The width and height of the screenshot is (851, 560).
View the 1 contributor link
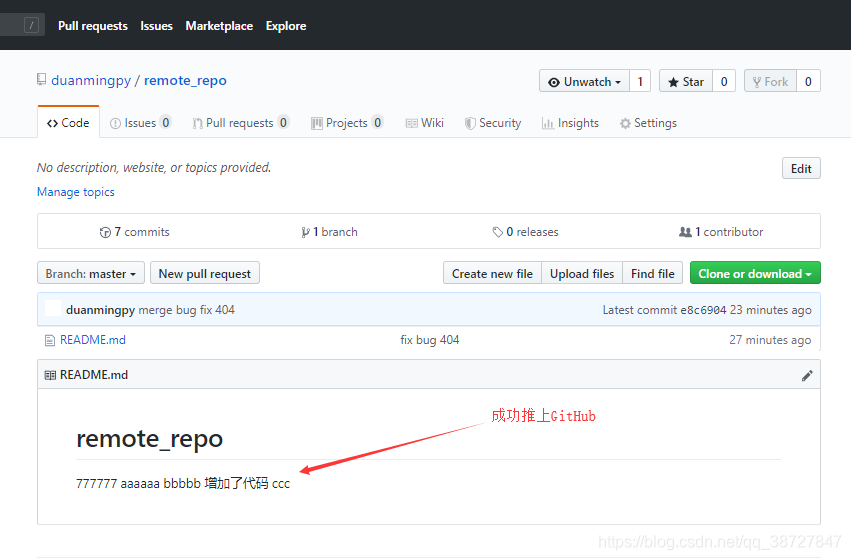[721, 232]
